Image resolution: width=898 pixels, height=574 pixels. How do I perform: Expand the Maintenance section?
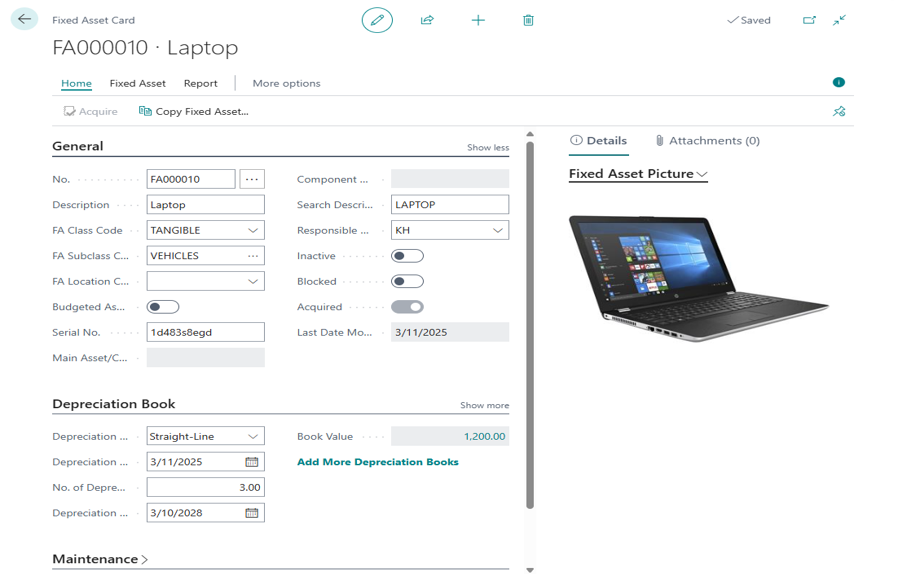tap(100, 559)
